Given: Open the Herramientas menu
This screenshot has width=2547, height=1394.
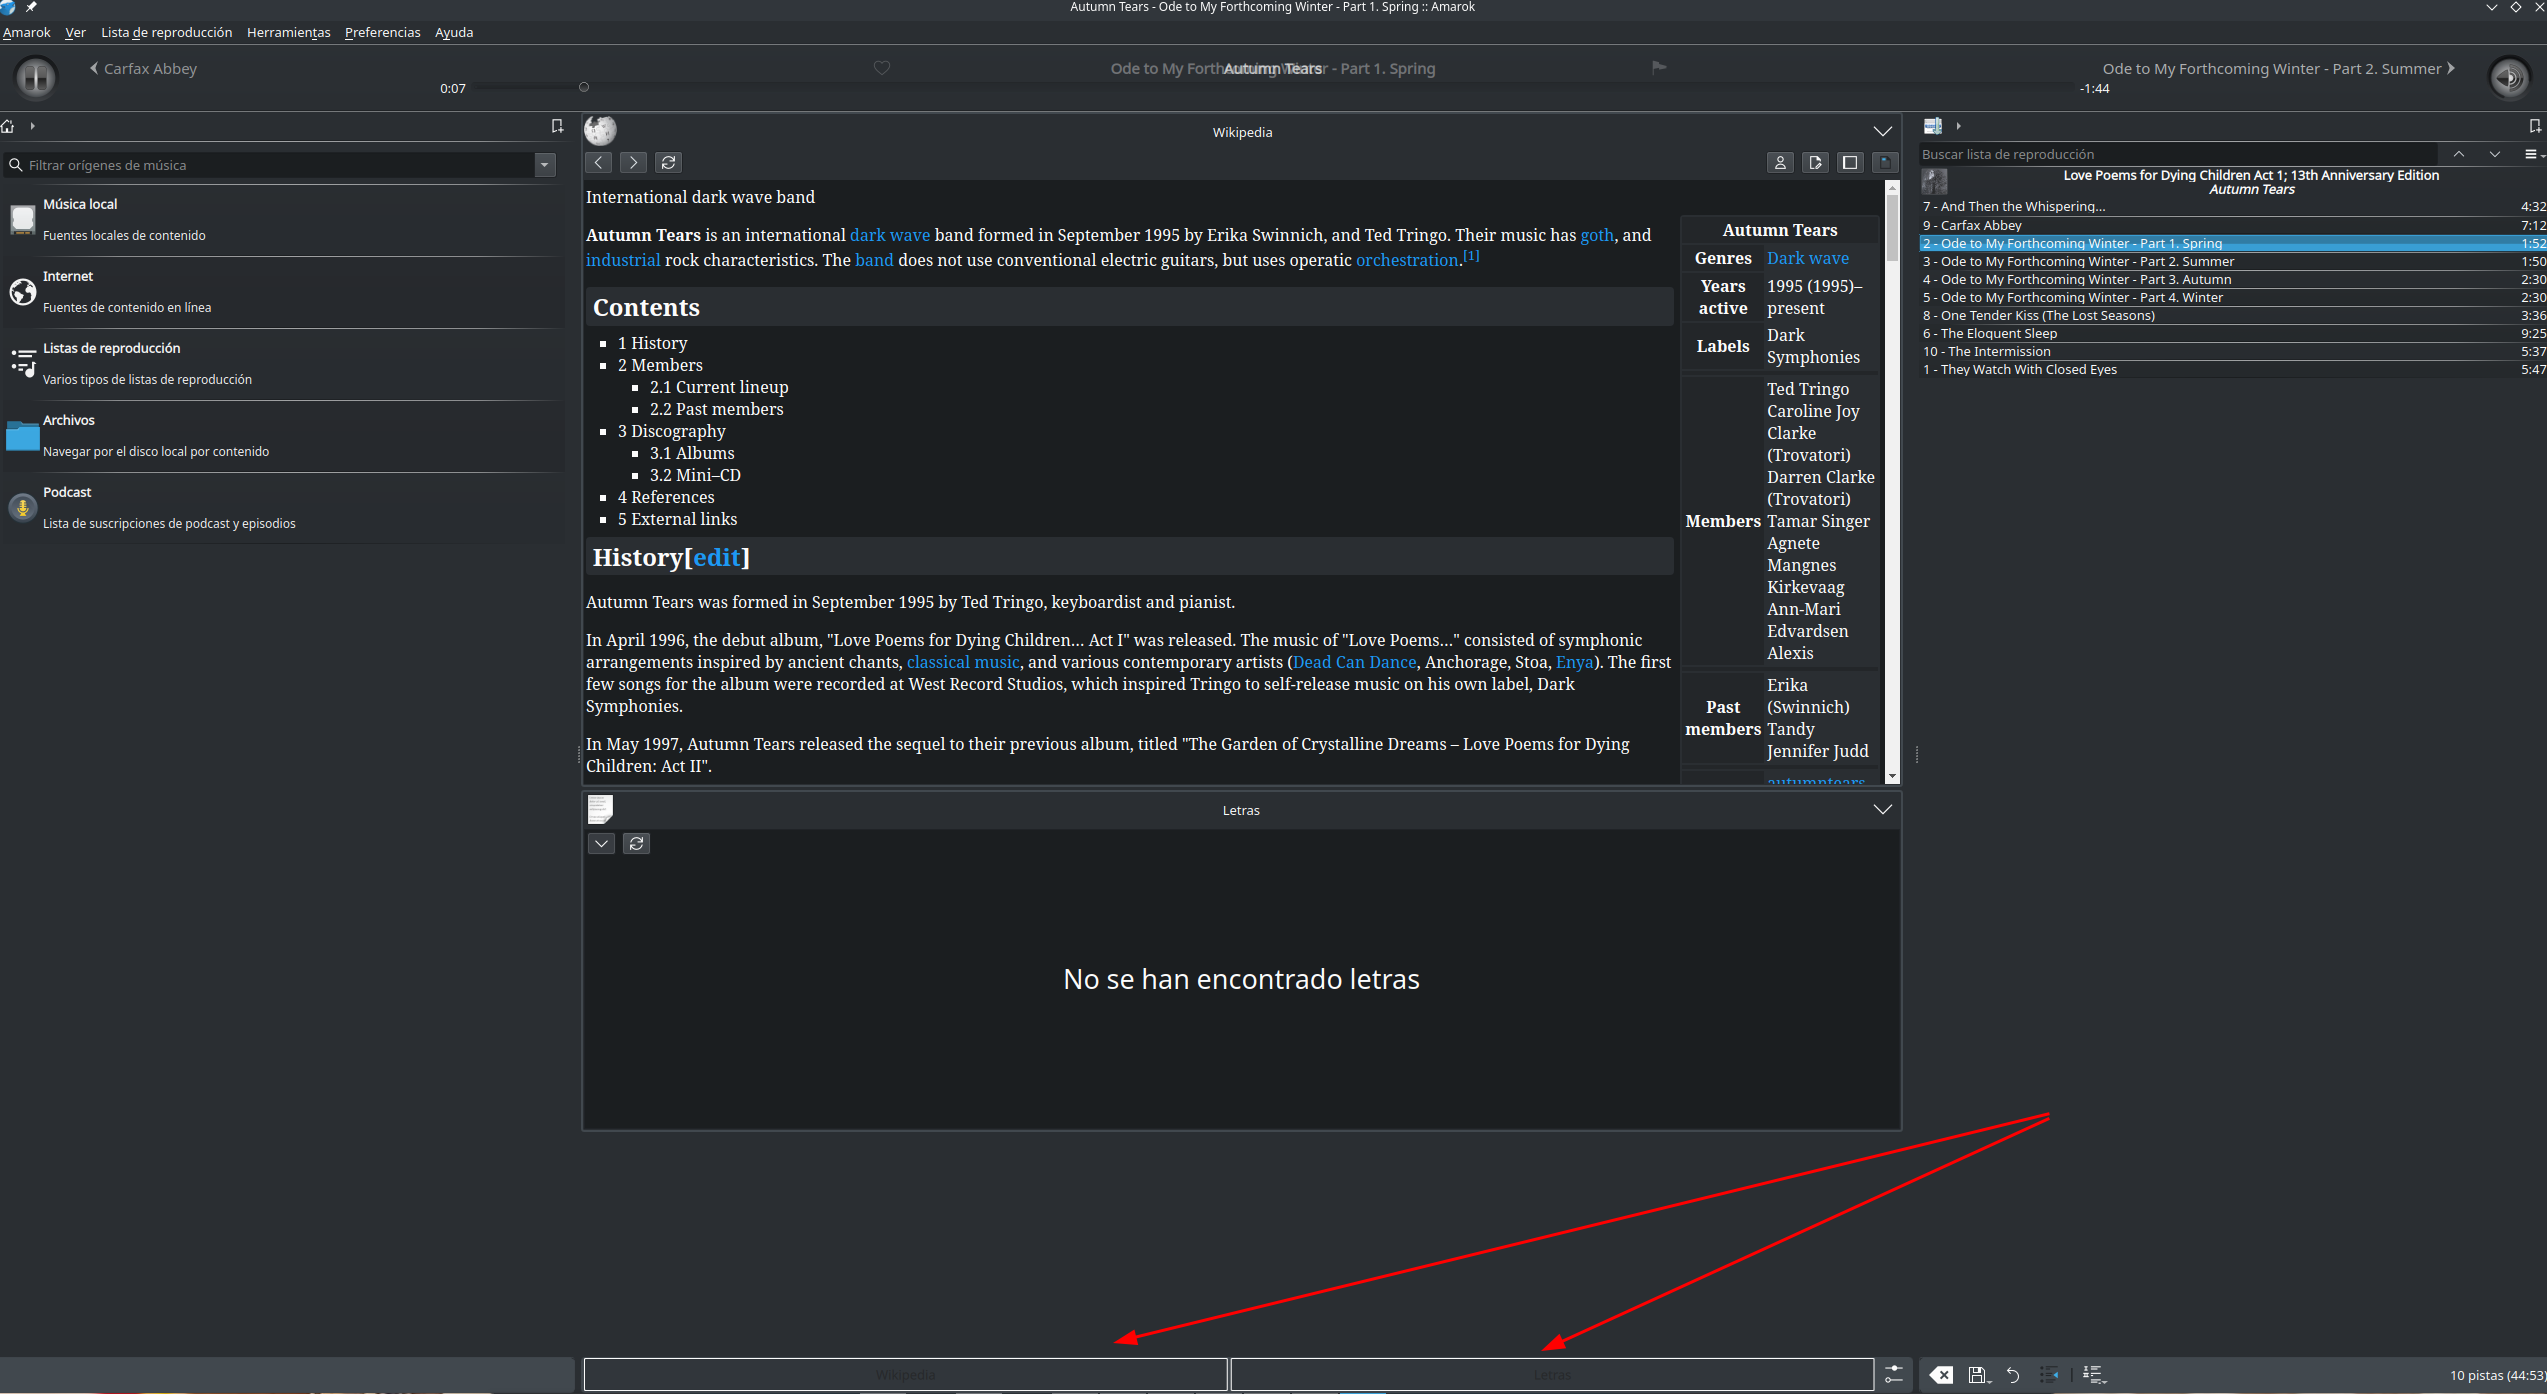Looking at the screenshot, I should tap(288, 32).
